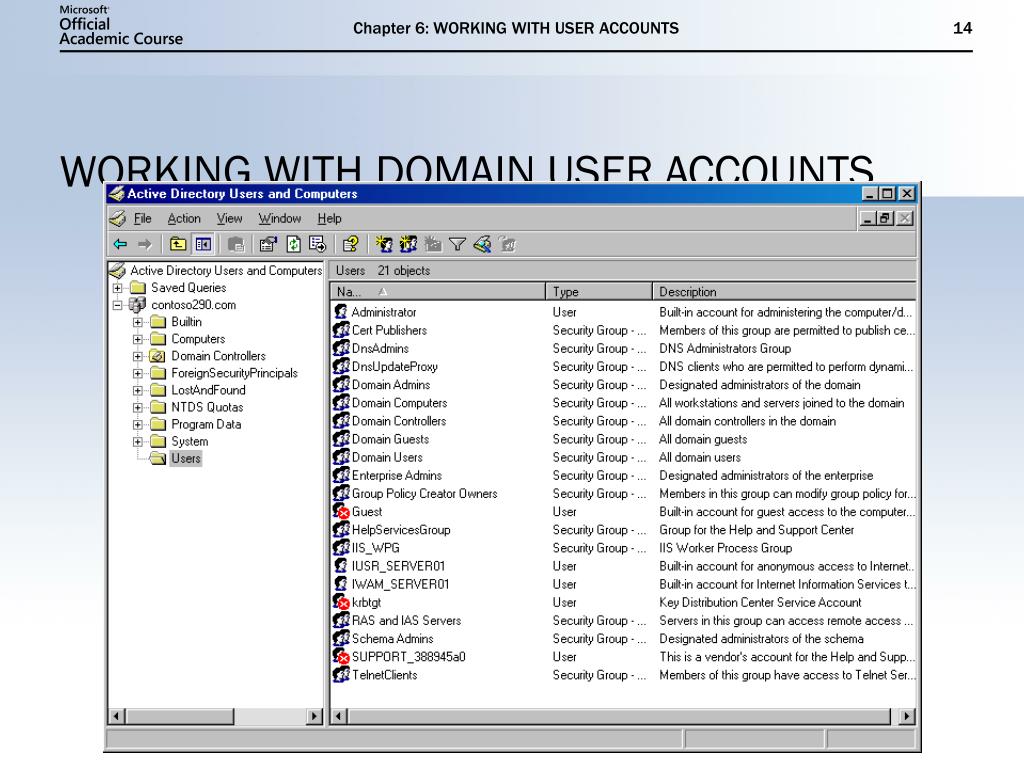Open the Window menu
Viewport: 1024px width, 768px height.
[x=280, y=218]
